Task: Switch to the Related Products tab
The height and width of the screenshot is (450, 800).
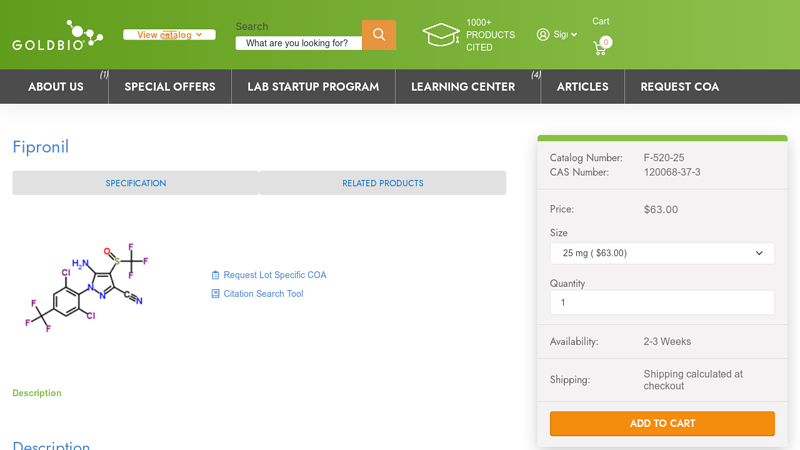Action: 383,183
